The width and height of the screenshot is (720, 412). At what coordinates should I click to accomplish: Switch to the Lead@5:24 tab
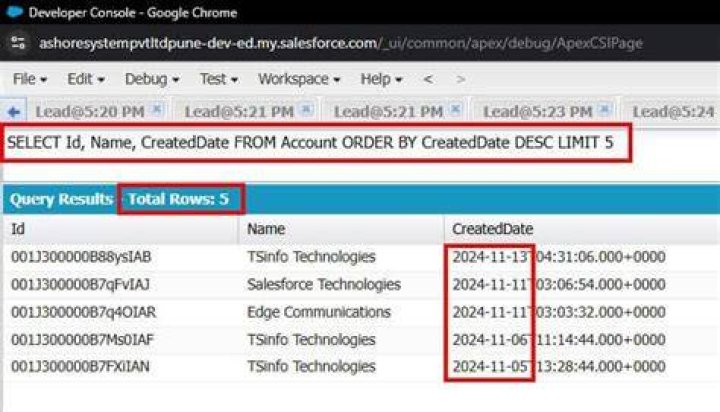(673, 112)
